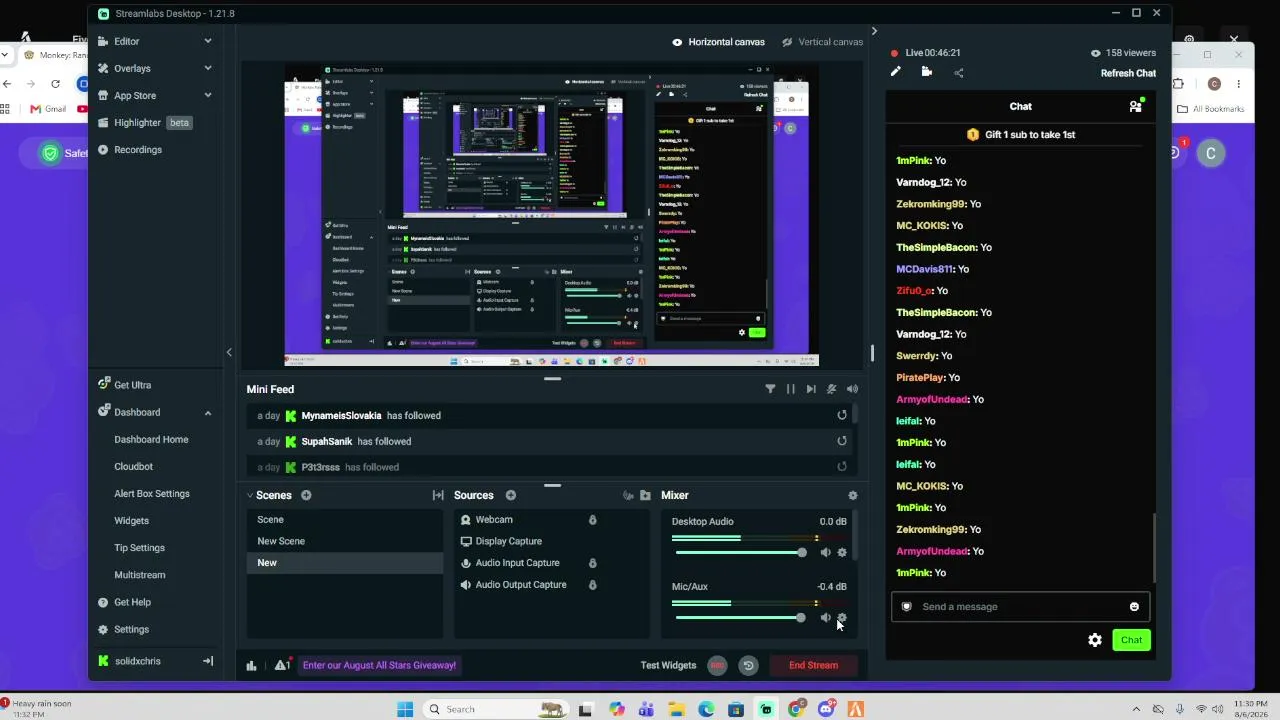Click End Stream button
The width and height of the screenshot is (1280, 720).
(813, 665)
